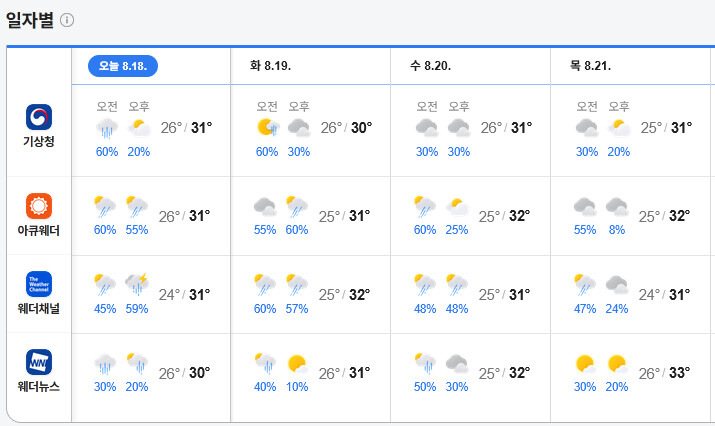Click 기상청 Tuesday morning moon shower icon
This screenshot has height=426, width=715.
[267, 128]
